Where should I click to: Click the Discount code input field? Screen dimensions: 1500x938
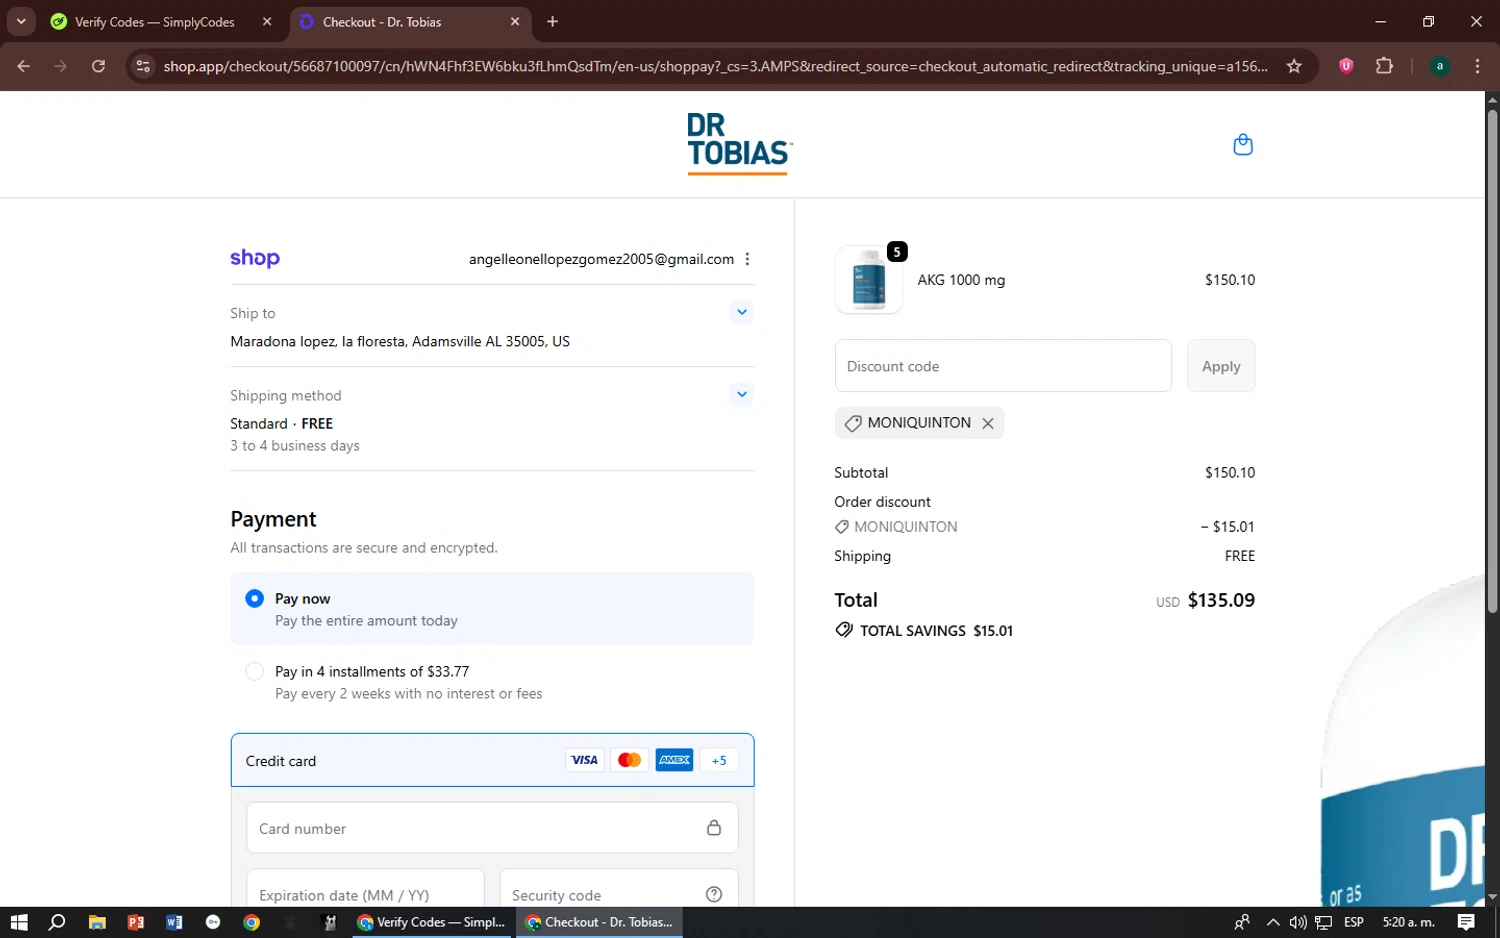tap(1003, 366)
